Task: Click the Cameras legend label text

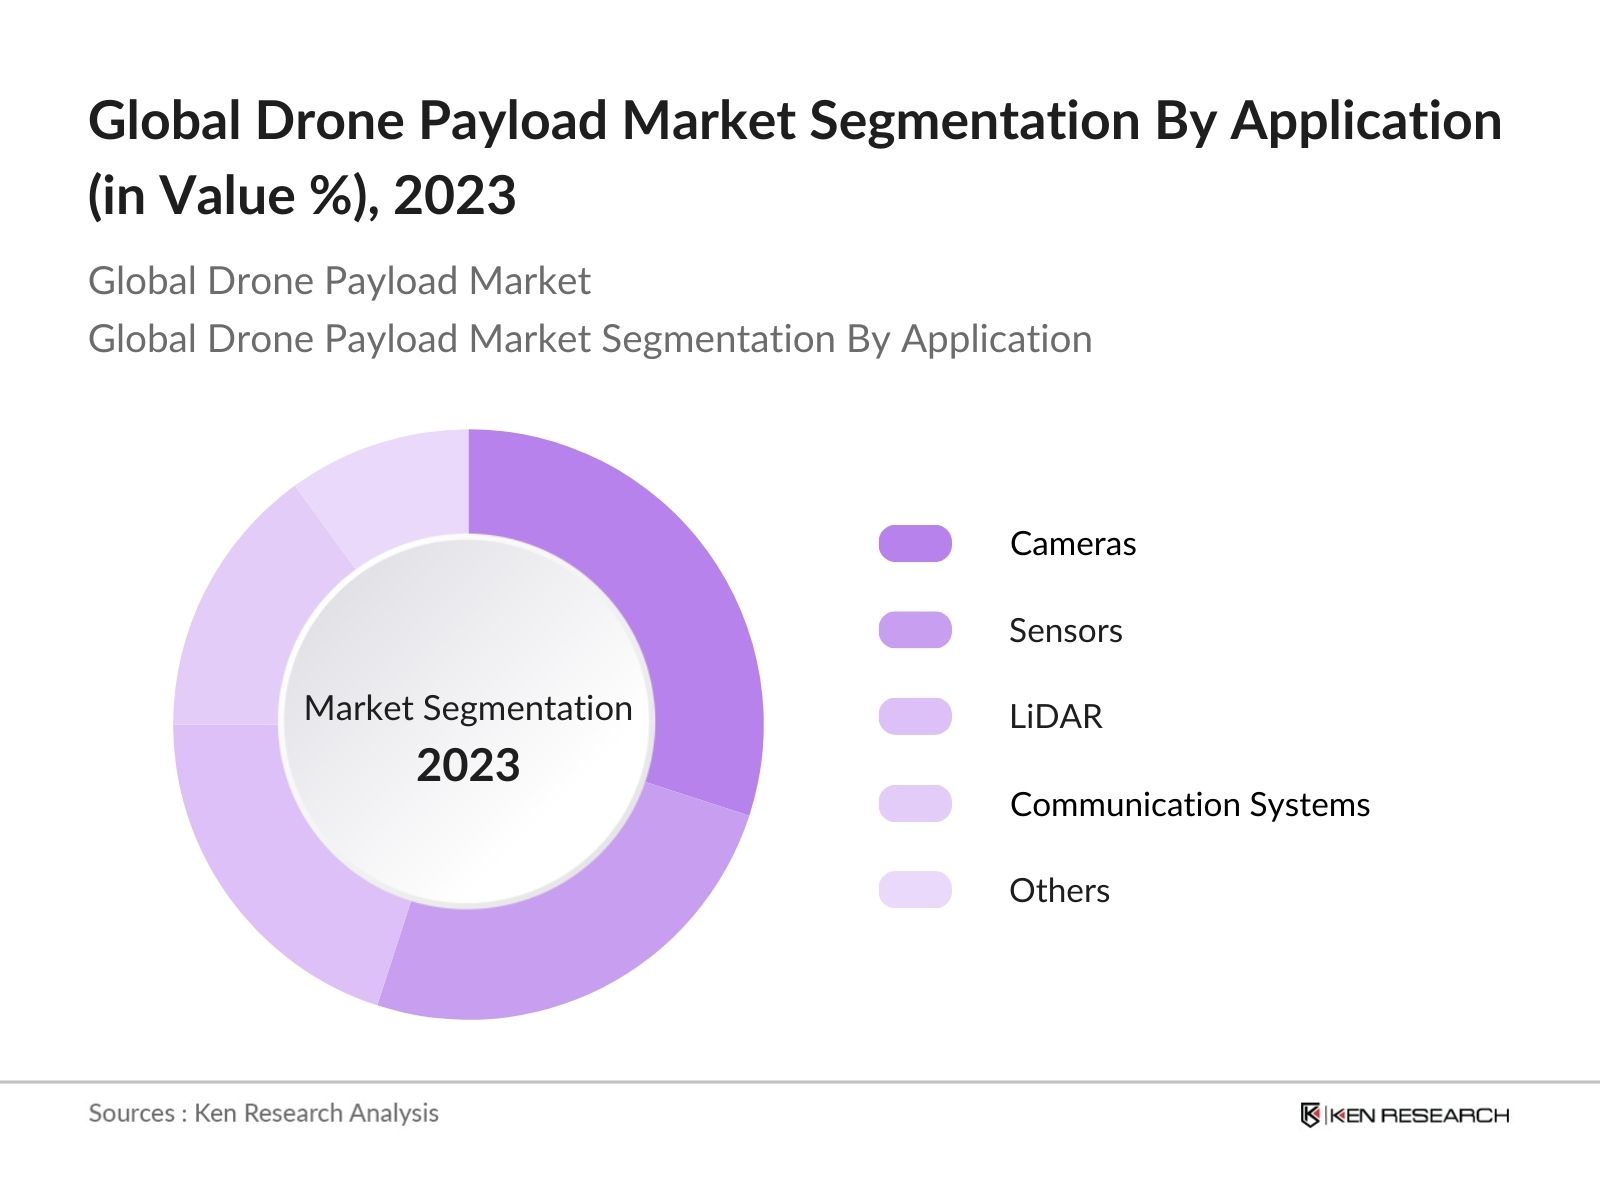Action: [1073, 544]
